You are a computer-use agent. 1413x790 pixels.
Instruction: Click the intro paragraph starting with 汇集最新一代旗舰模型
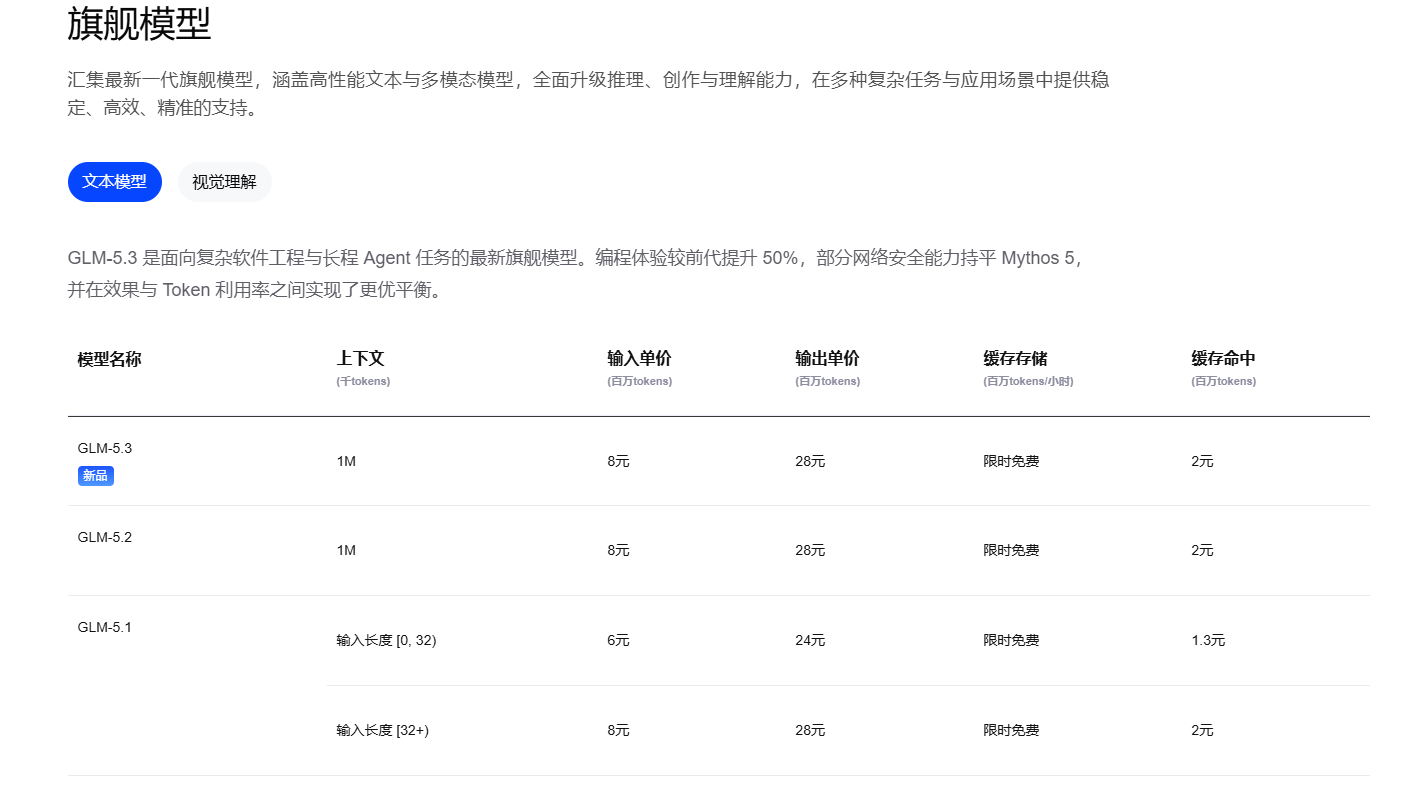[588, 93]
